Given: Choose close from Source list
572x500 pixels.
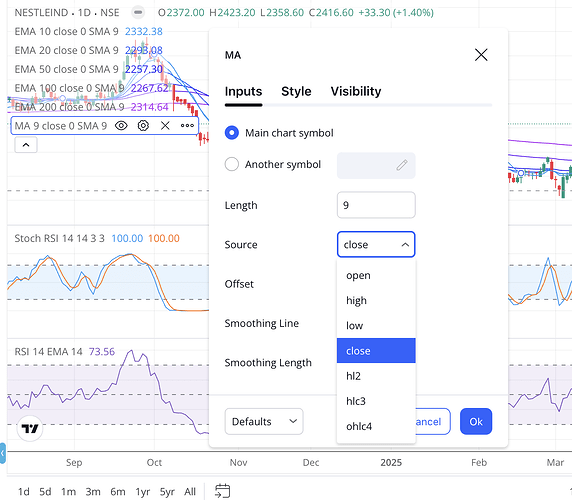Looking at the screenshot, I should (376, 351).
